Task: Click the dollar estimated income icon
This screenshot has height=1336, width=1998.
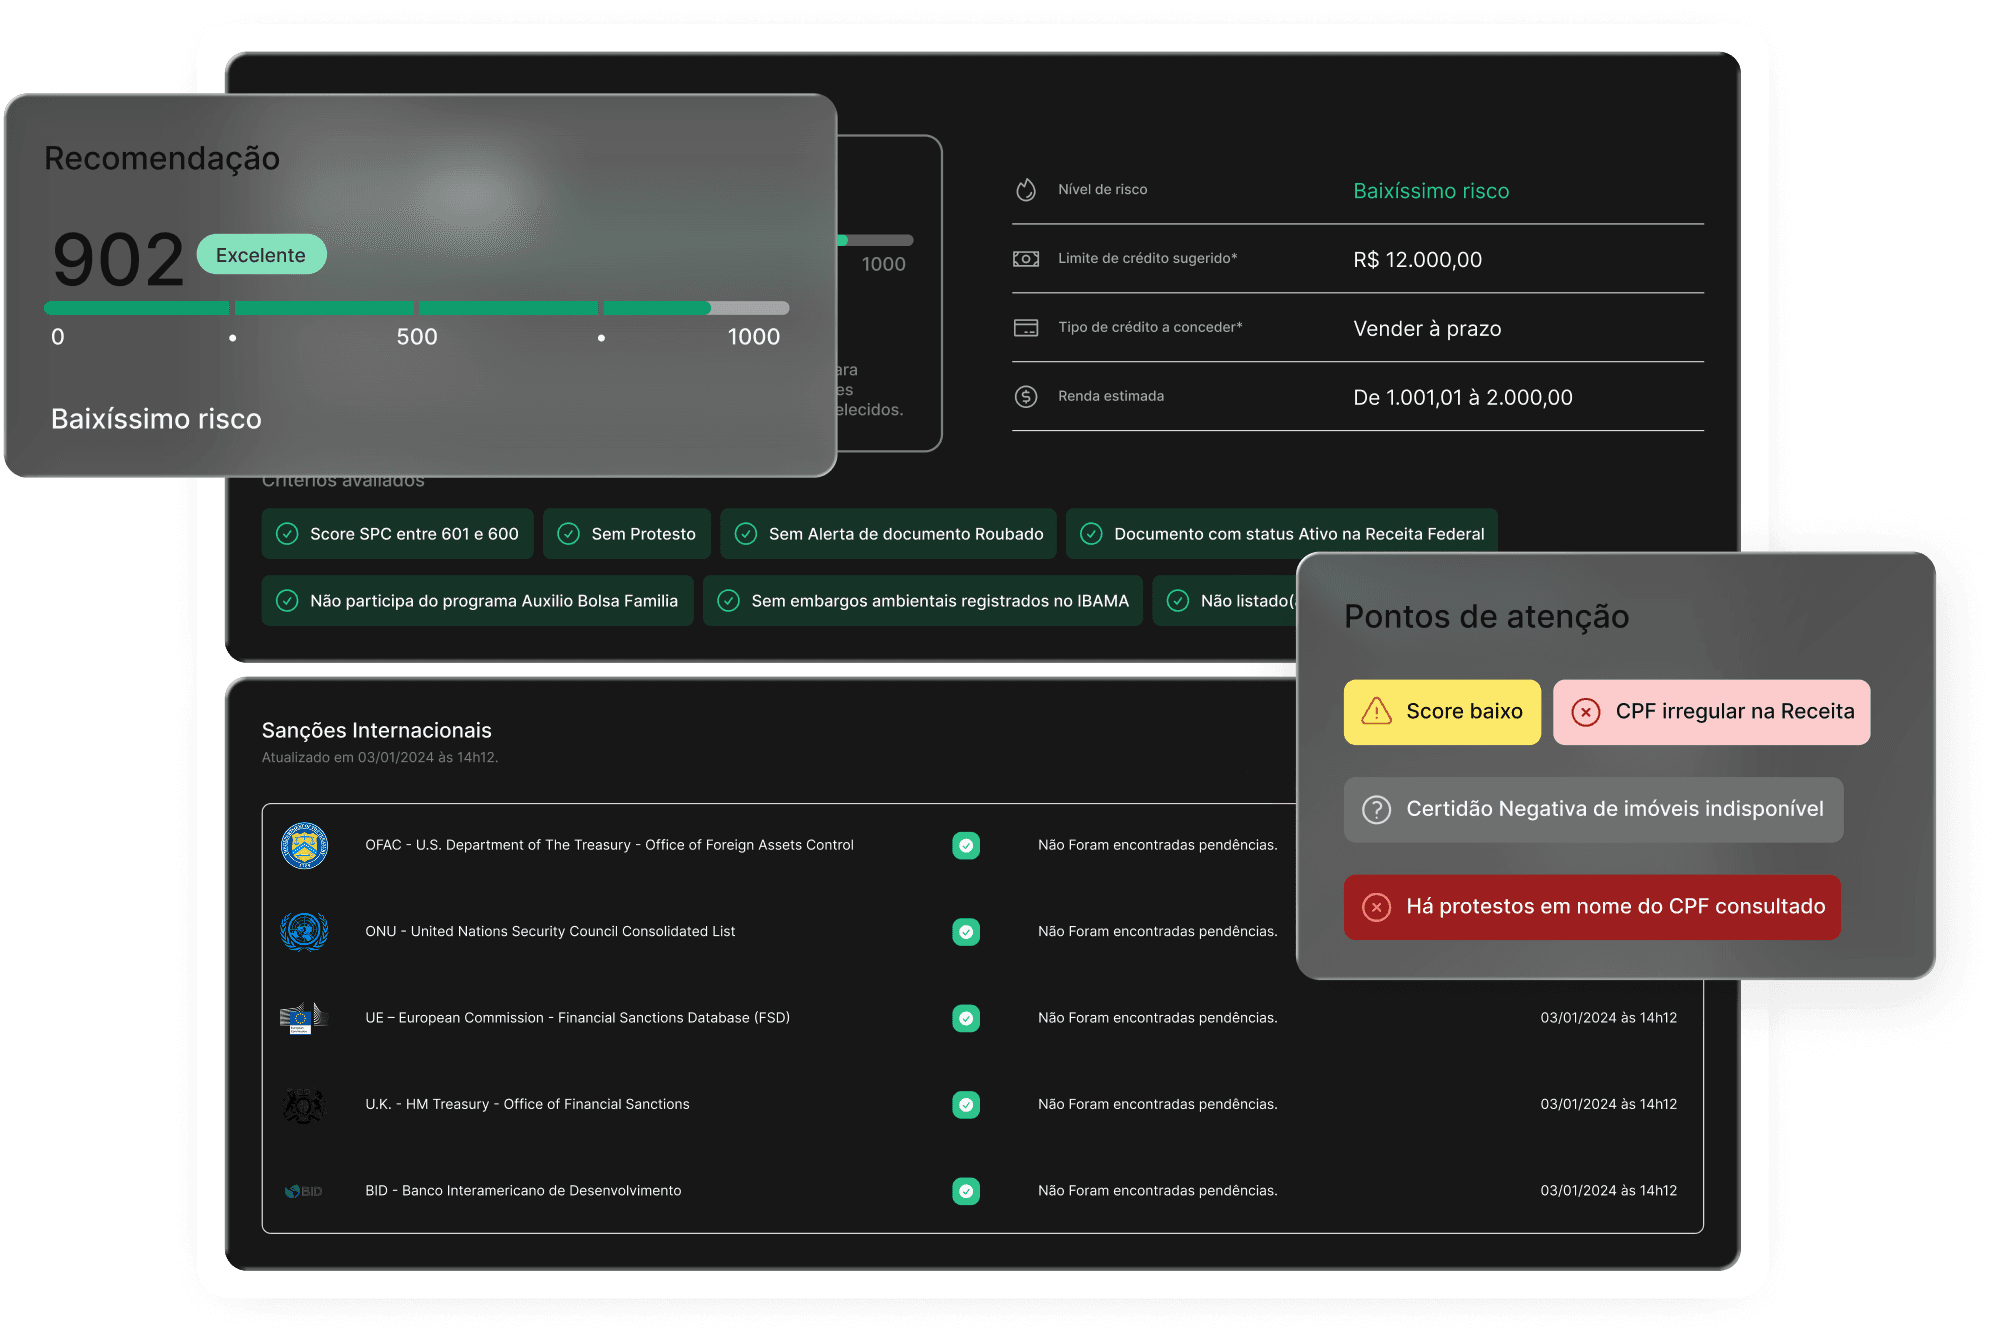Action: [x=1026, y=397]
